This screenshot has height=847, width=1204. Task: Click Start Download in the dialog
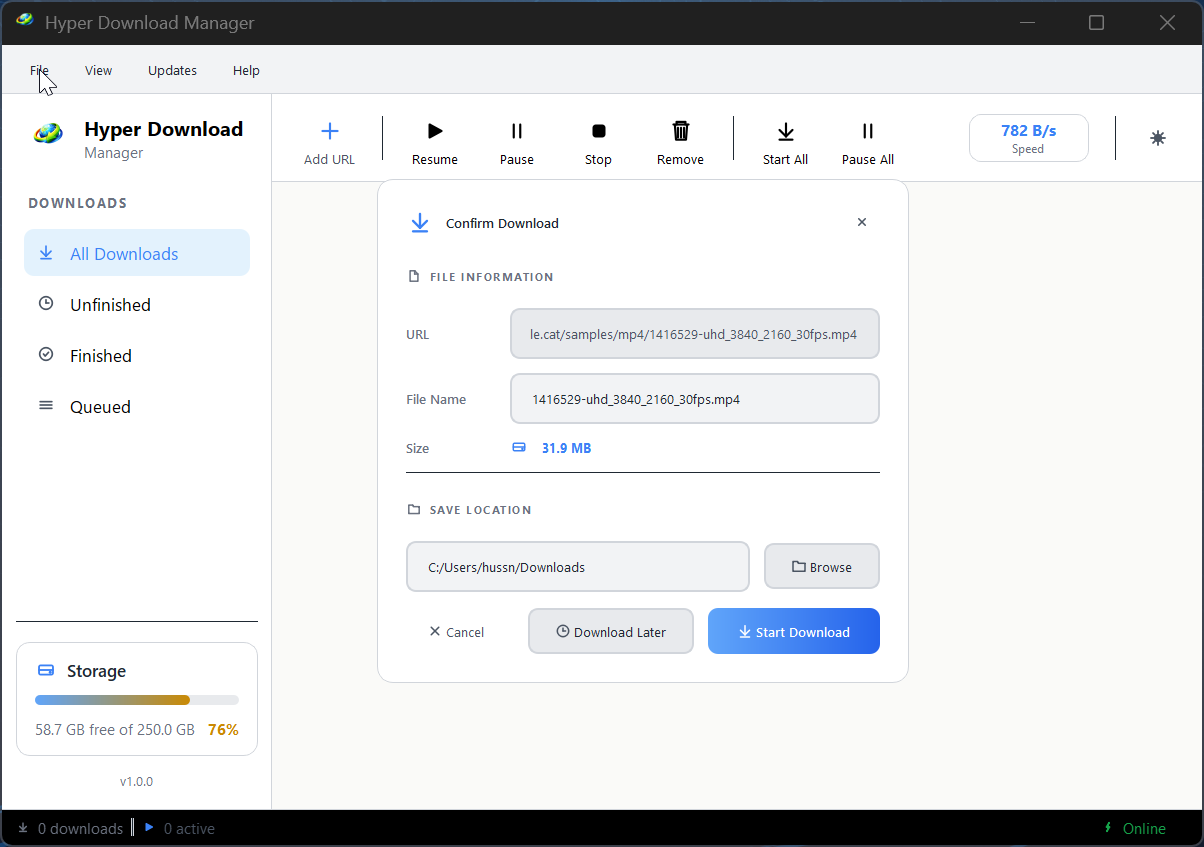(x=793, y=631)
